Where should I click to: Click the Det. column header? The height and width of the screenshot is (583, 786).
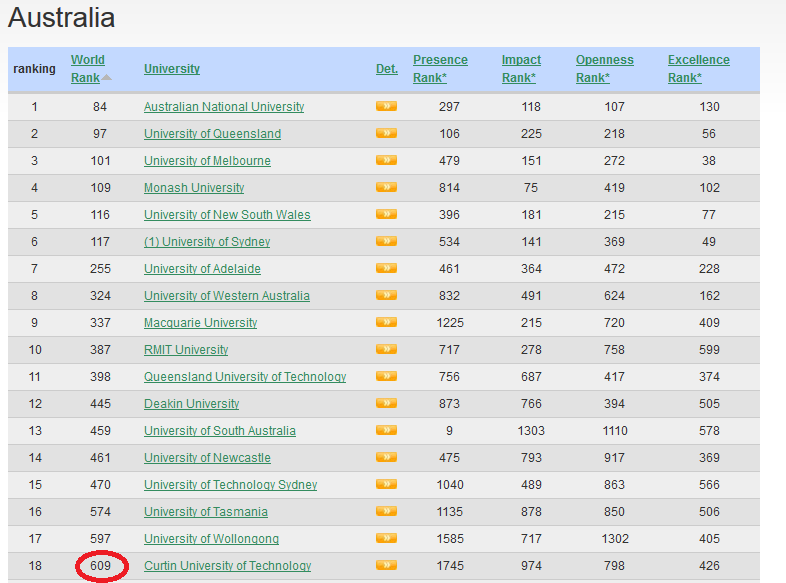click(386, 69)
